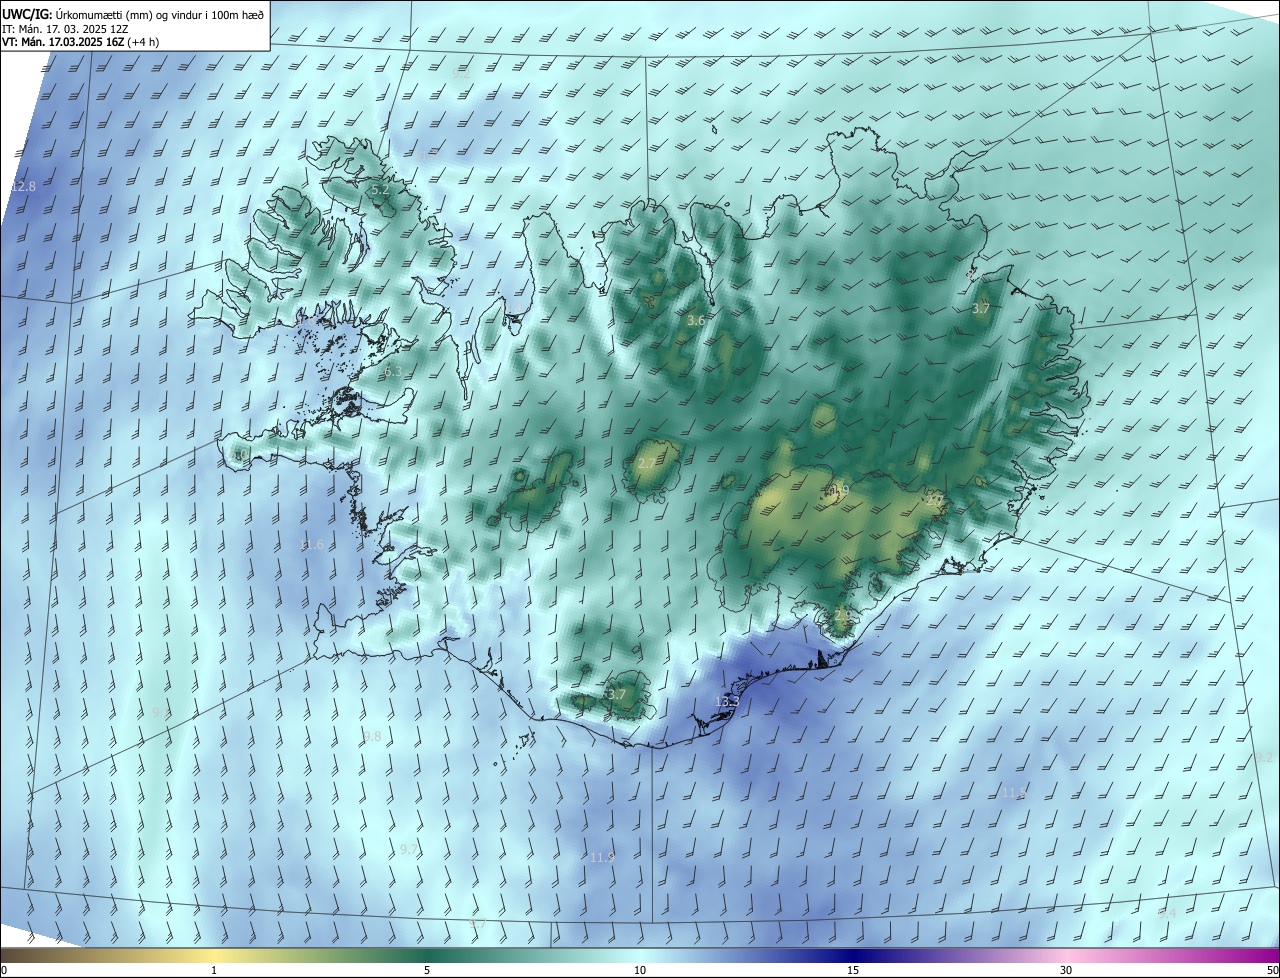The image size is (1280, 978).
Task: Click the 13.3 value label on the south coast
Action: [x=727, y=702]
